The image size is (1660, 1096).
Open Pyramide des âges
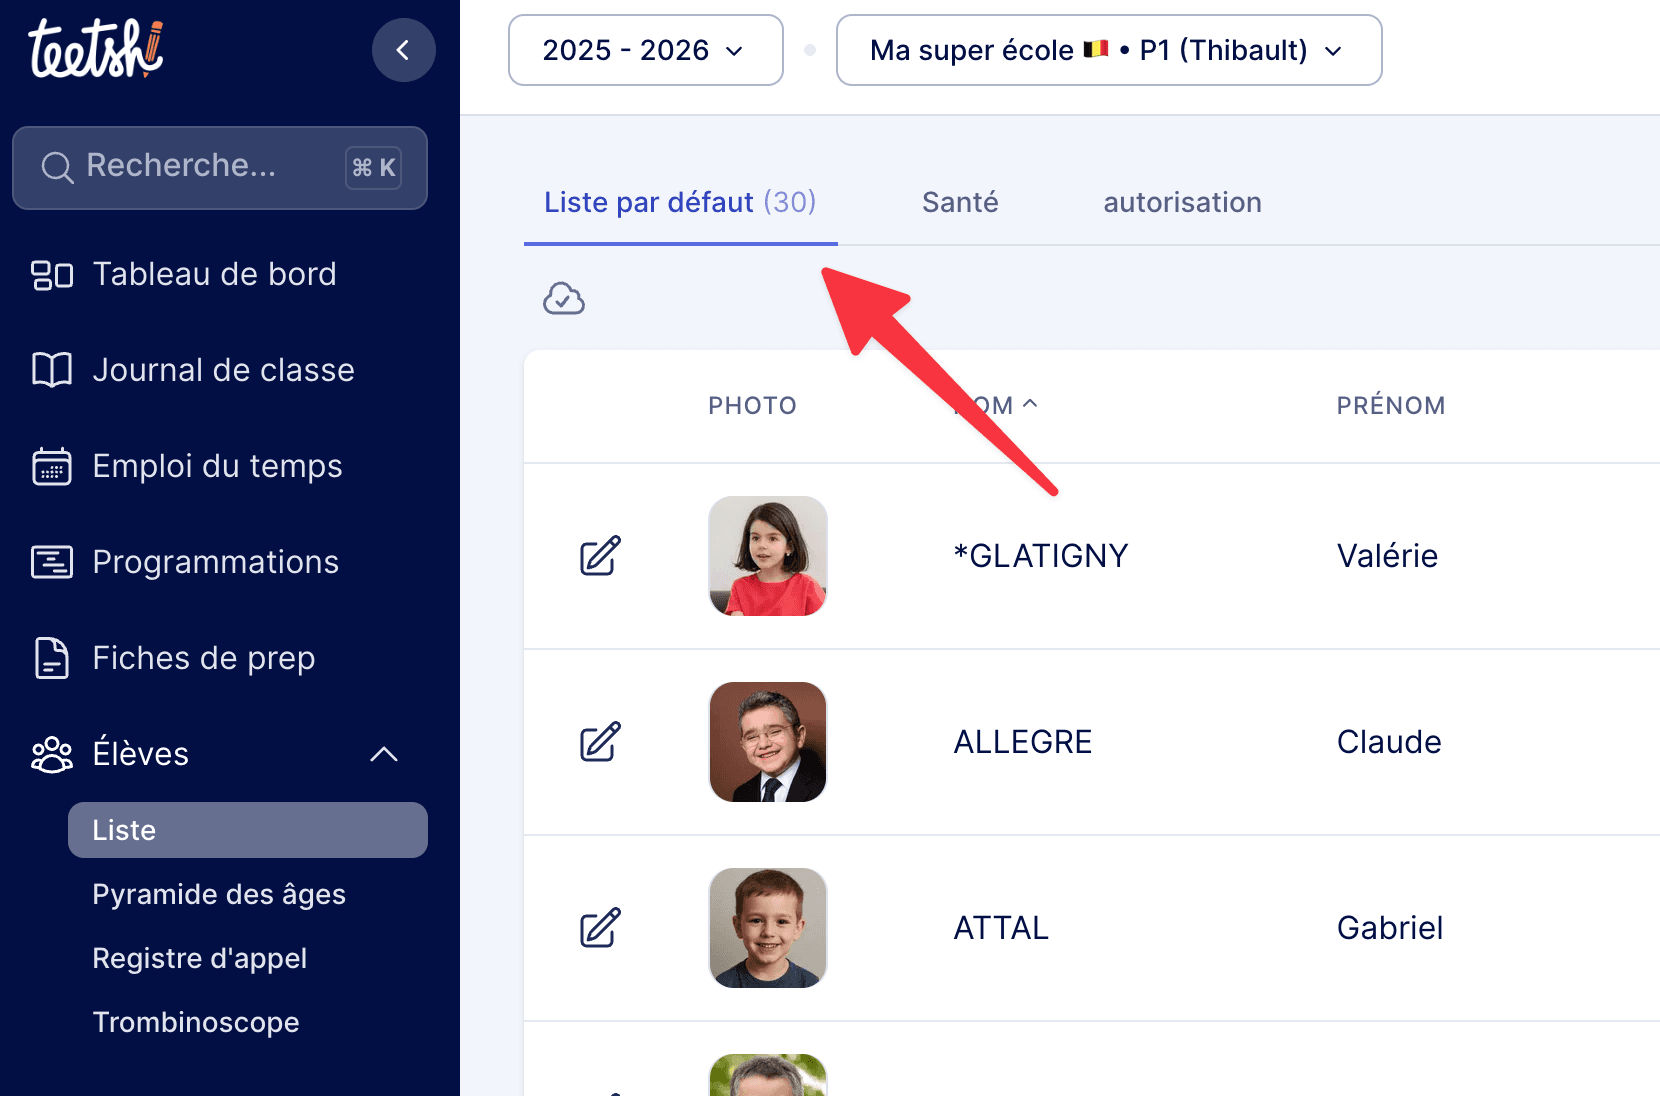pos(219,894)
